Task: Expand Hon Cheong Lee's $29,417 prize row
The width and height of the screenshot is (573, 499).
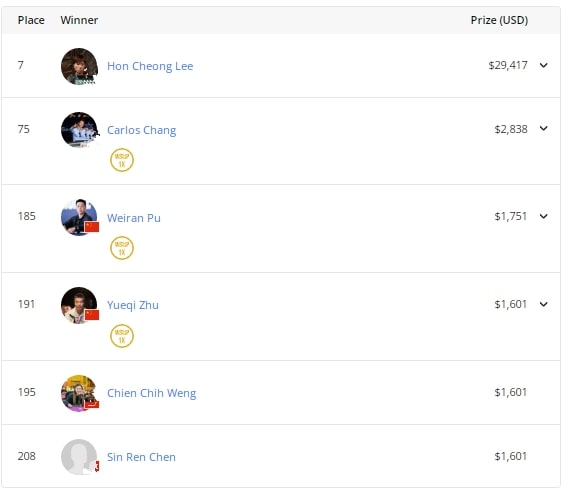Action: coord(544,65)
